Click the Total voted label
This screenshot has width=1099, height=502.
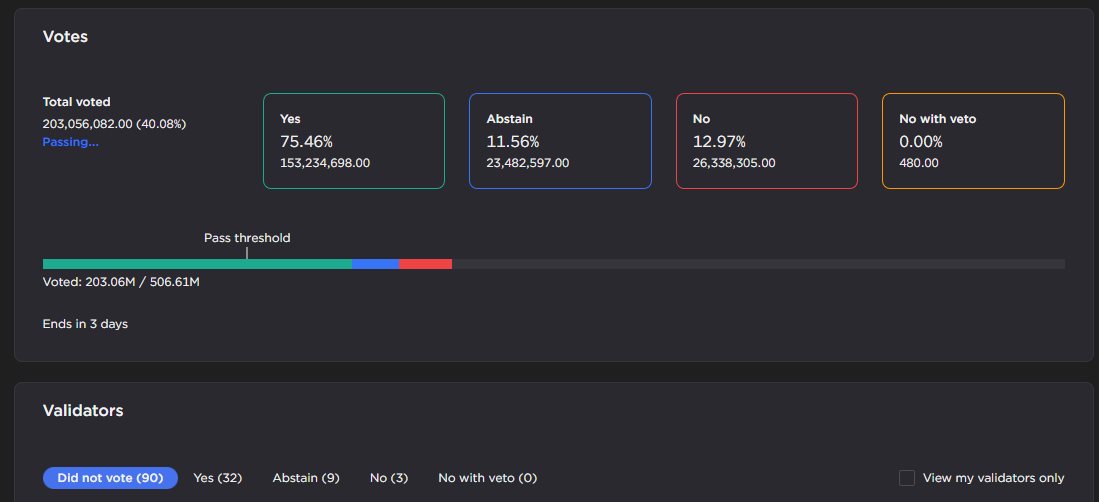click(76, 102)
